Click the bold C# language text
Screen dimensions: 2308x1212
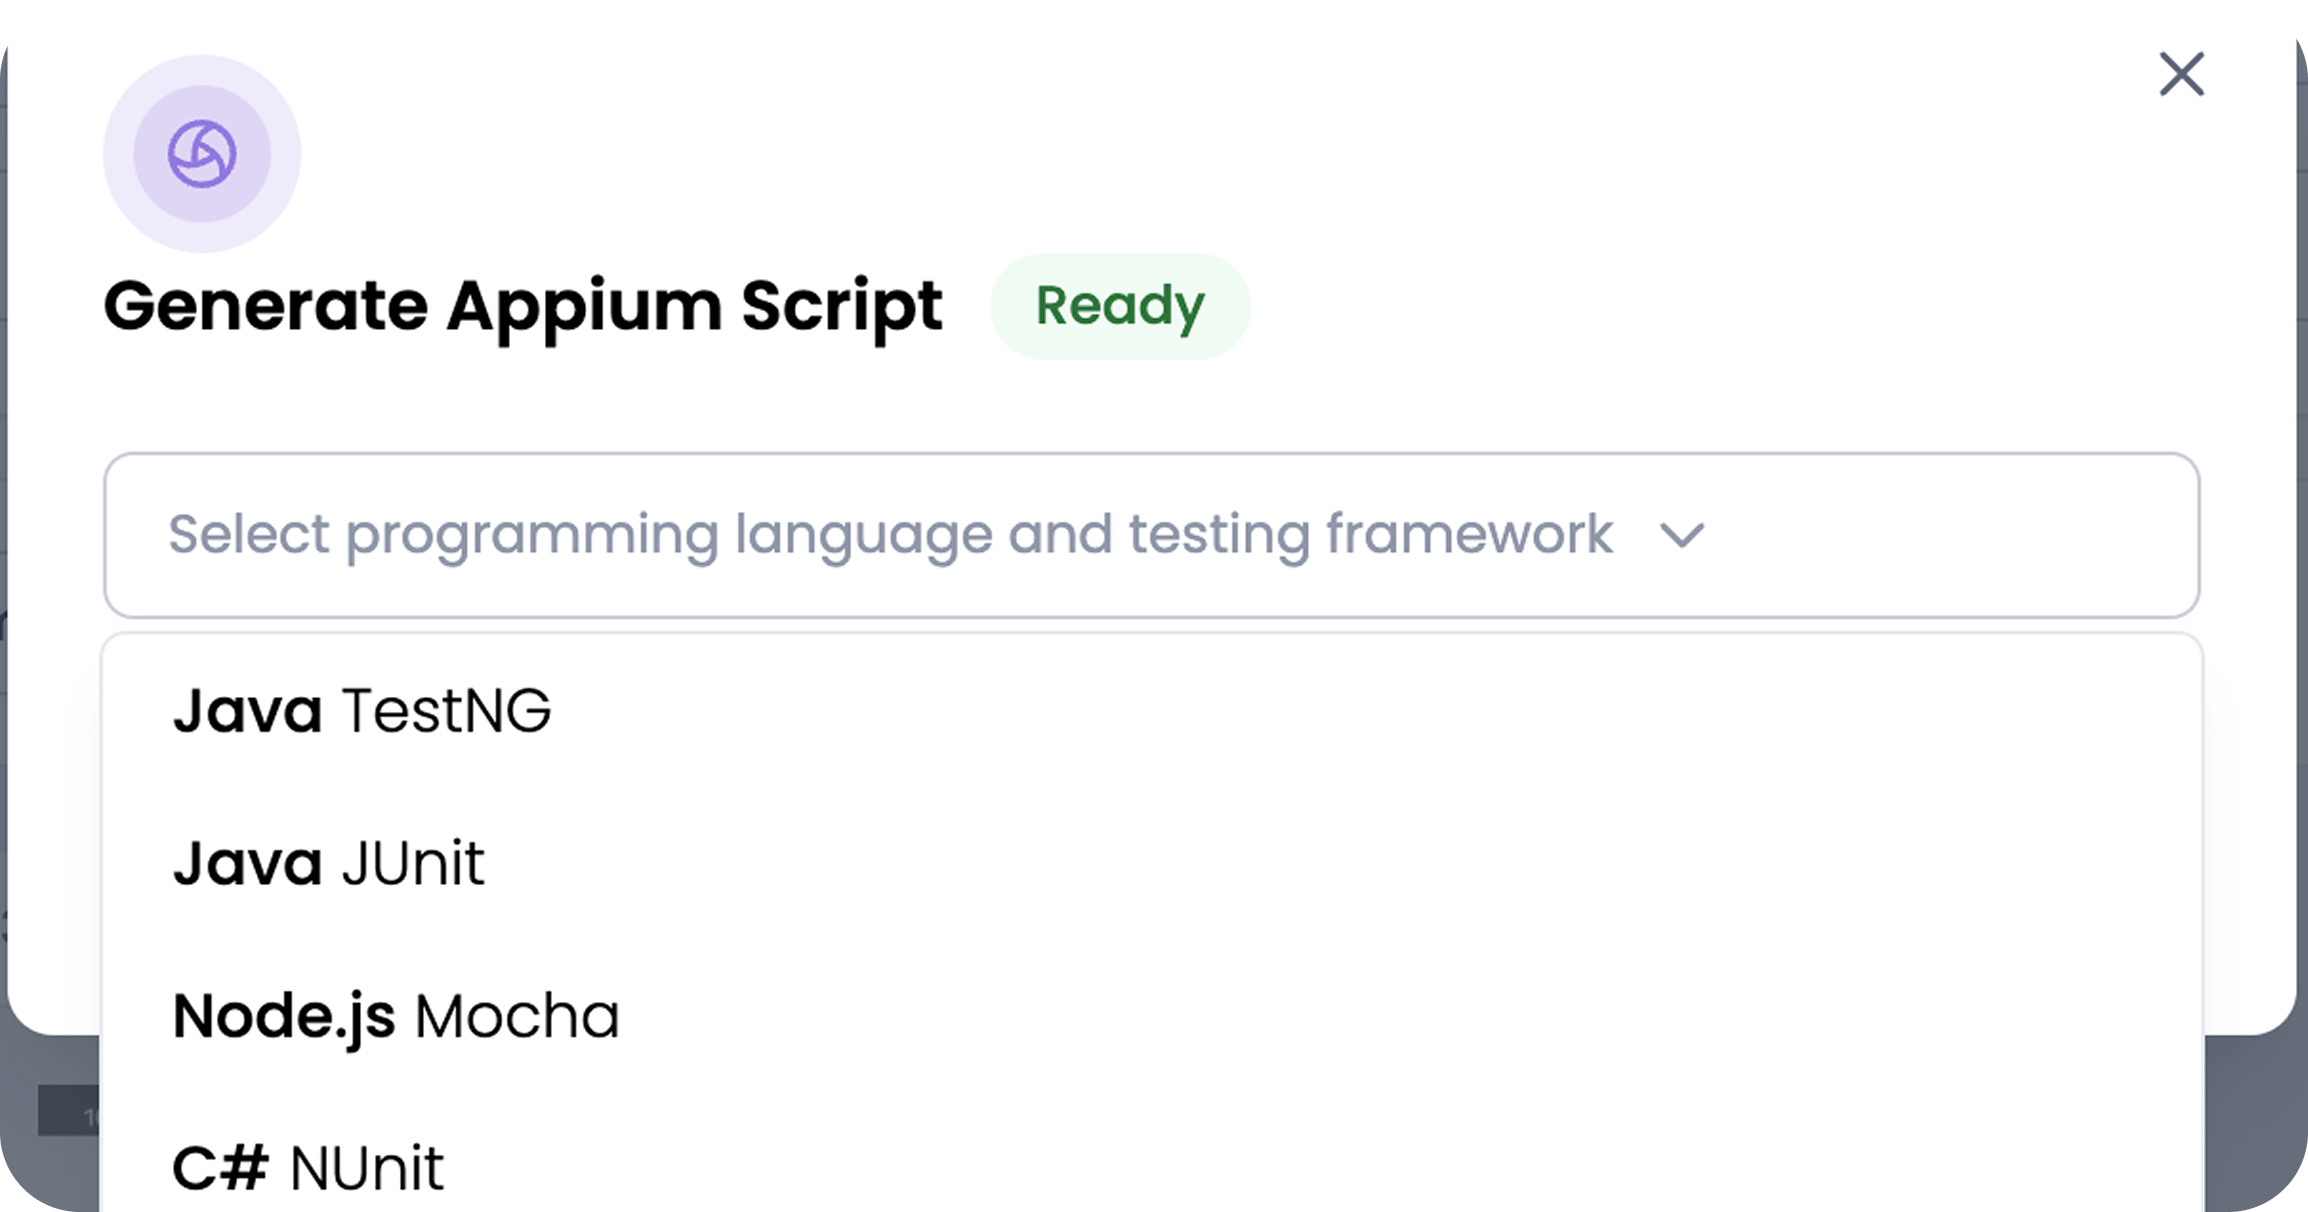(221, 1167)
